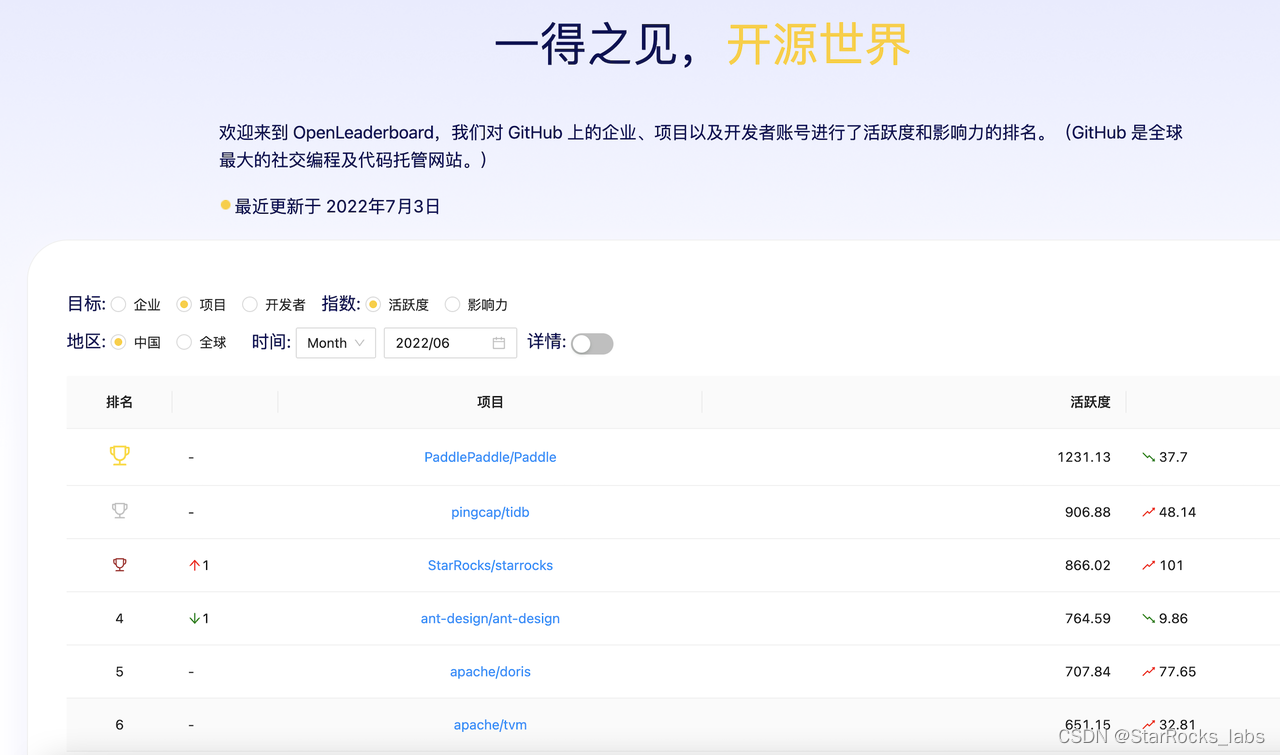Choose the 活跃度 index option

point(373,304)
